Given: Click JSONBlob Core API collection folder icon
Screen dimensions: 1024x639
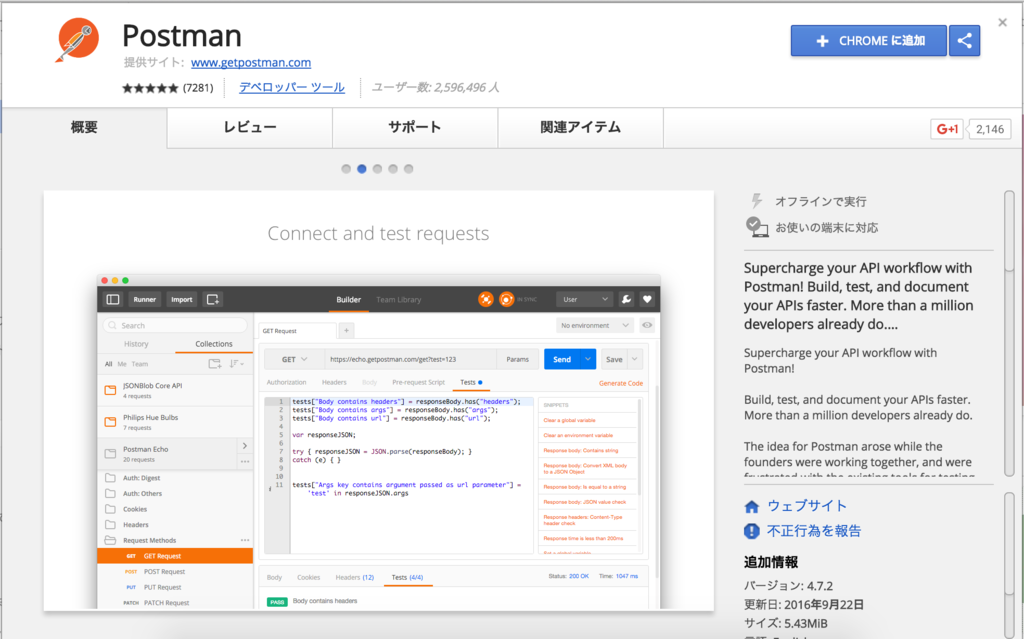Looking at the screenshot, I should click(x=110, y=391).
